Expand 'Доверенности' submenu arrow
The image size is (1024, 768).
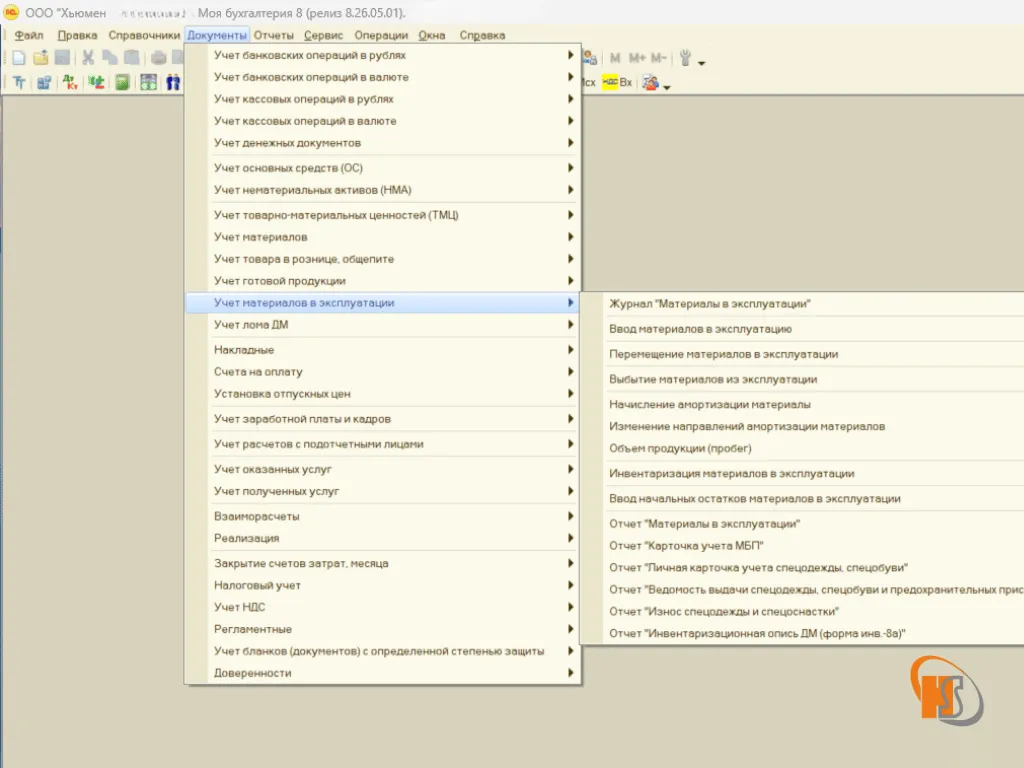click(570, 673)
